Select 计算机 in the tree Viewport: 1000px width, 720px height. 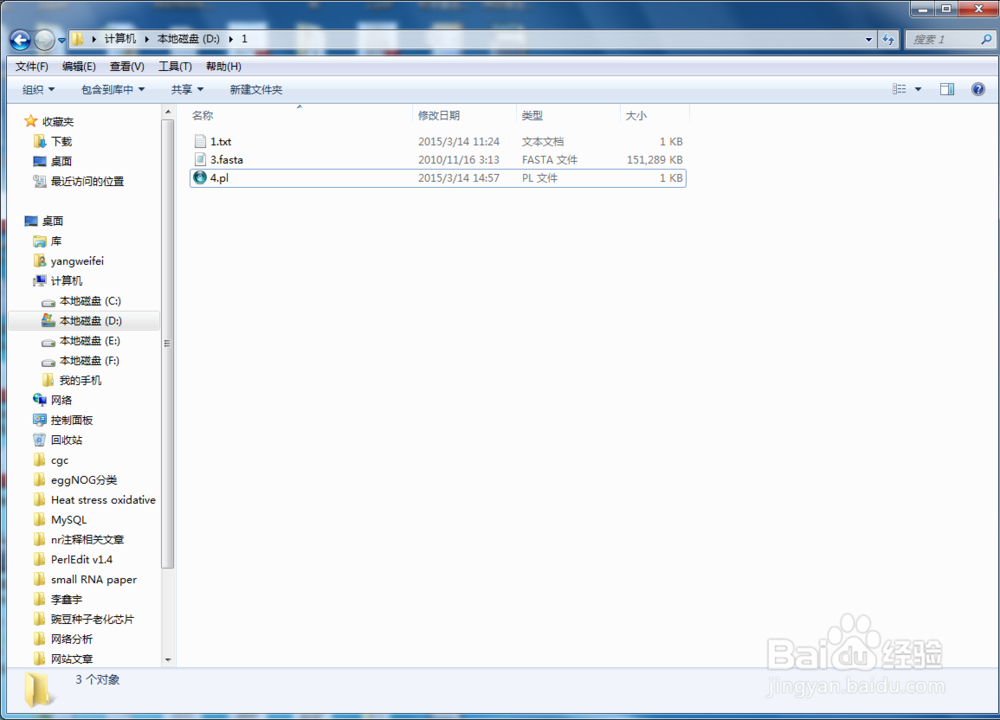click(x=66, y=281)
